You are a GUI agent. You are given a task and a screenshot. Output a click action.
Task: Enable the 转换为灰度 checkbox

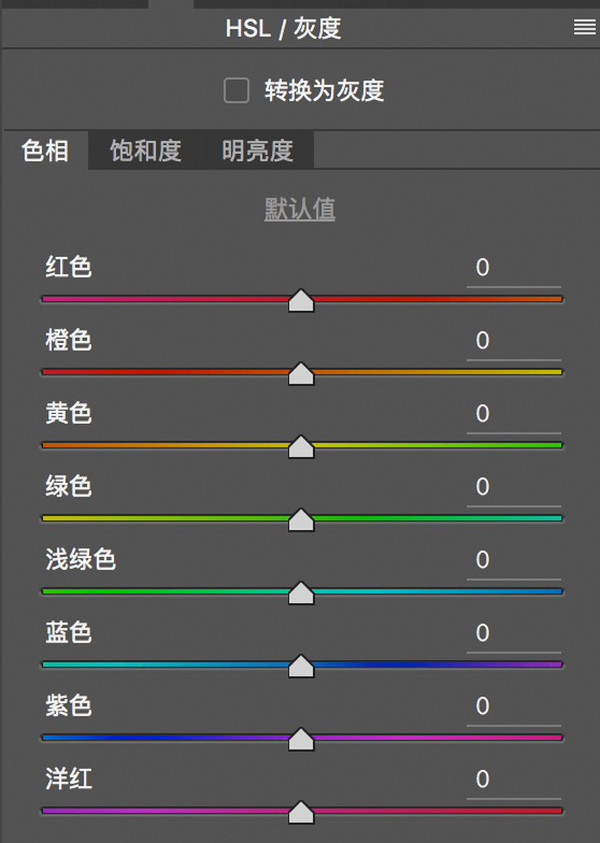coord(236,90)
